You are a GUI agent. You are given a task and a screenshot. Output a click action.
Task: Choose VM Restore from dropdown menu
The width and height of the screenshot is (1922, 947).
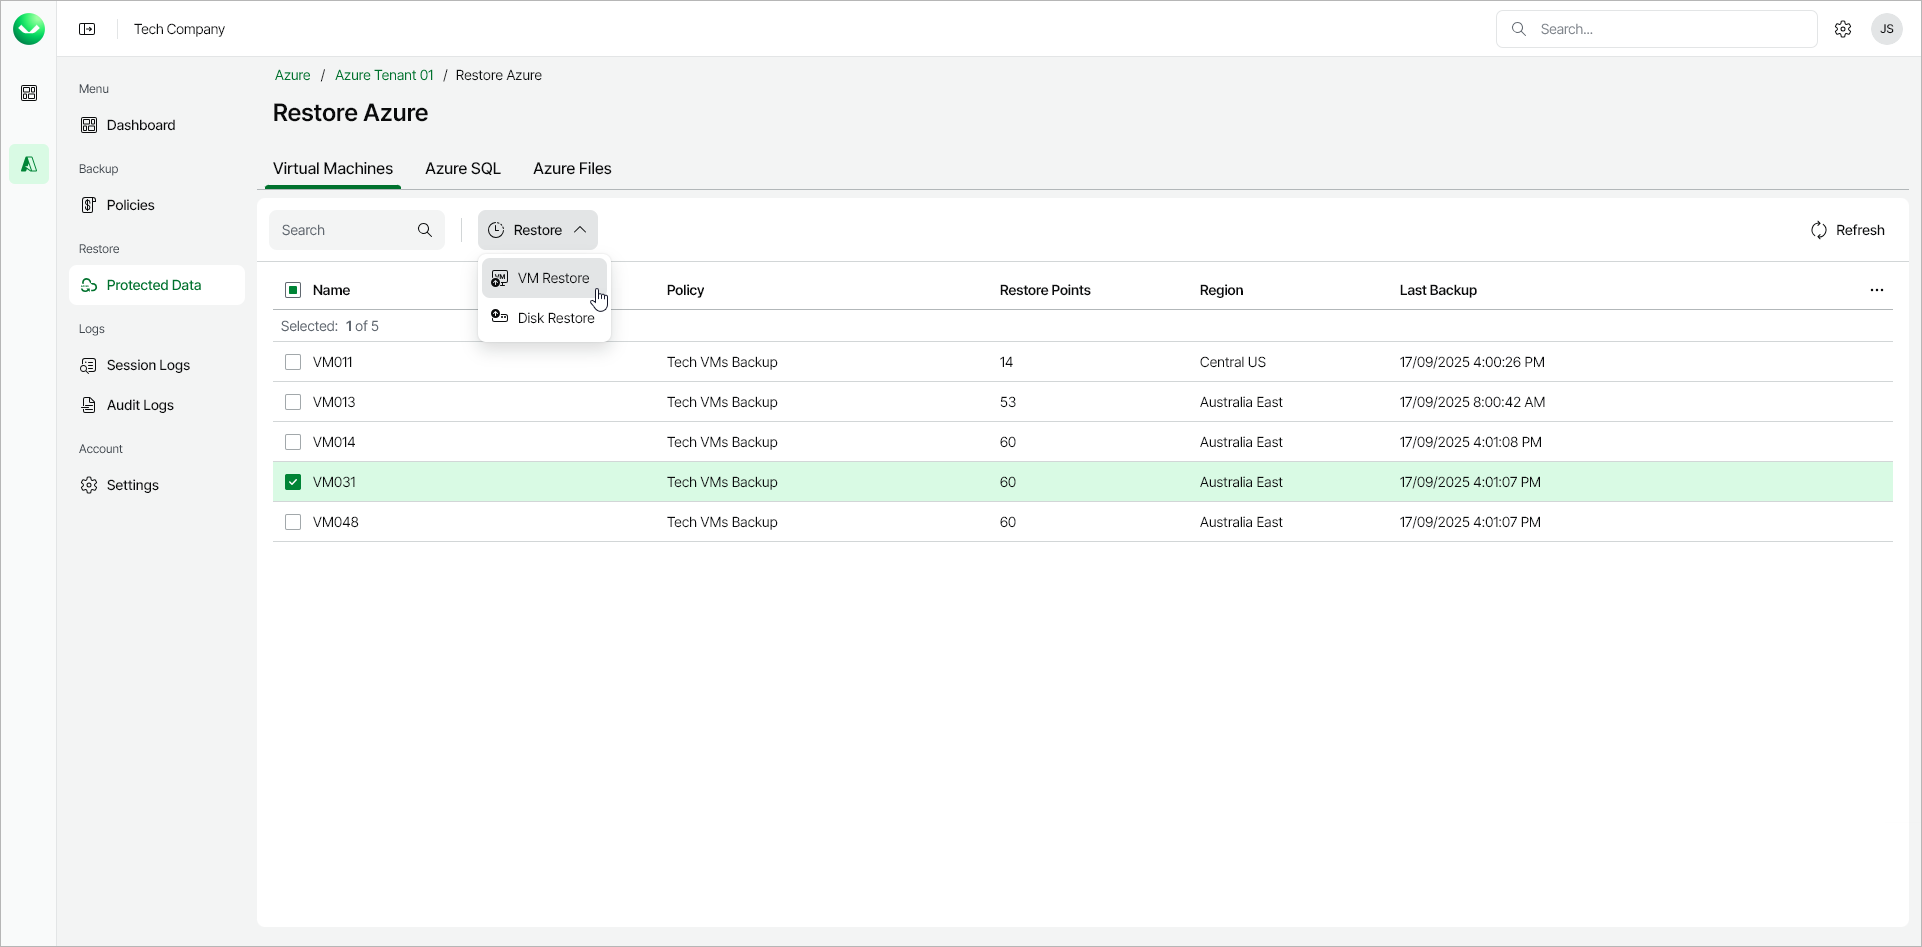[x=553, y=278]
